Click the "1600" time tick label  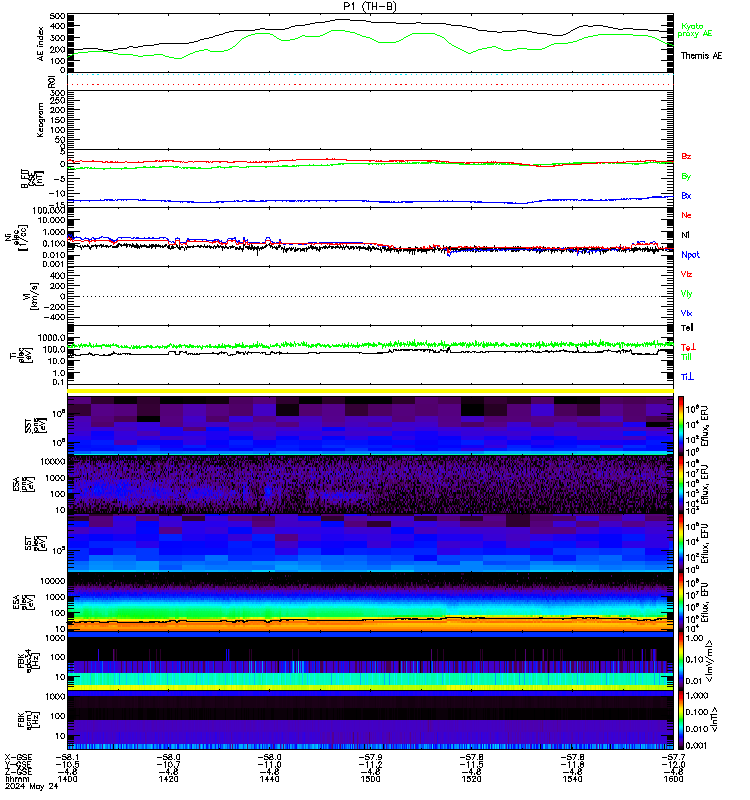(x=673, y=779)
